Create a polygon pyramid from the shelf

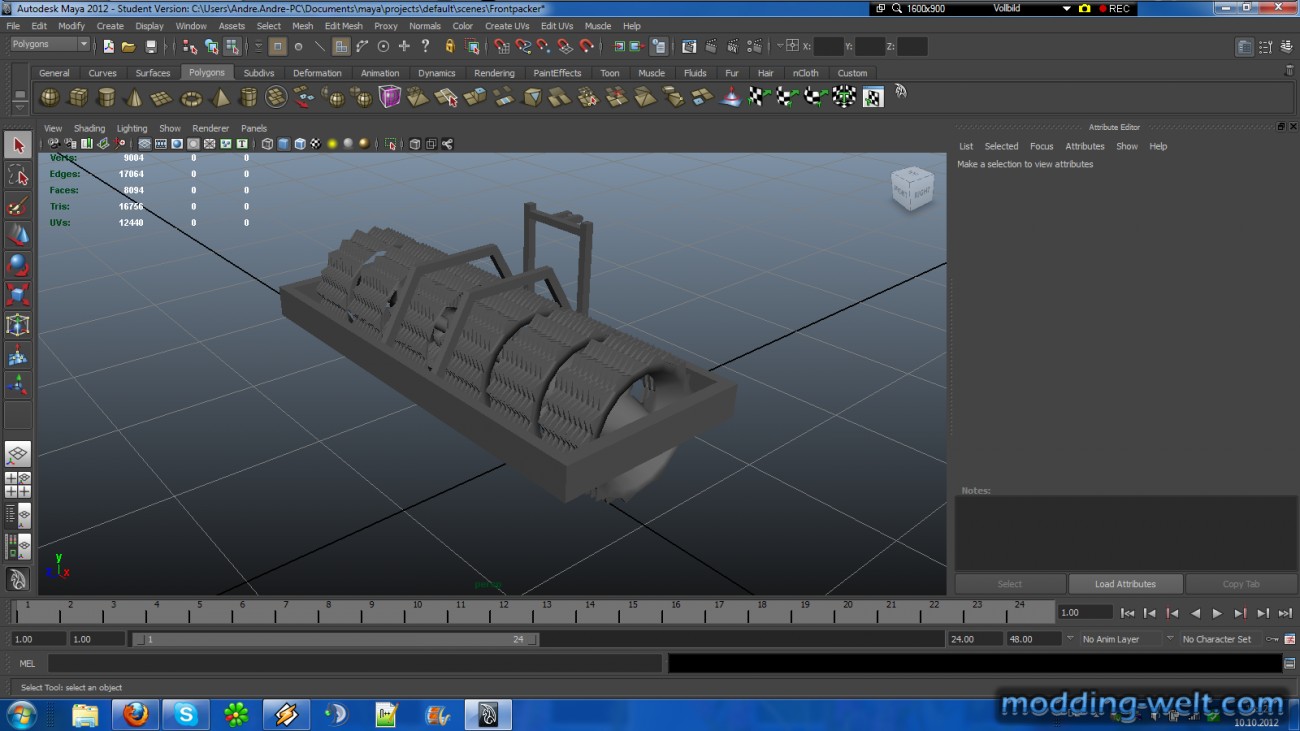click(x=220, y=97)
